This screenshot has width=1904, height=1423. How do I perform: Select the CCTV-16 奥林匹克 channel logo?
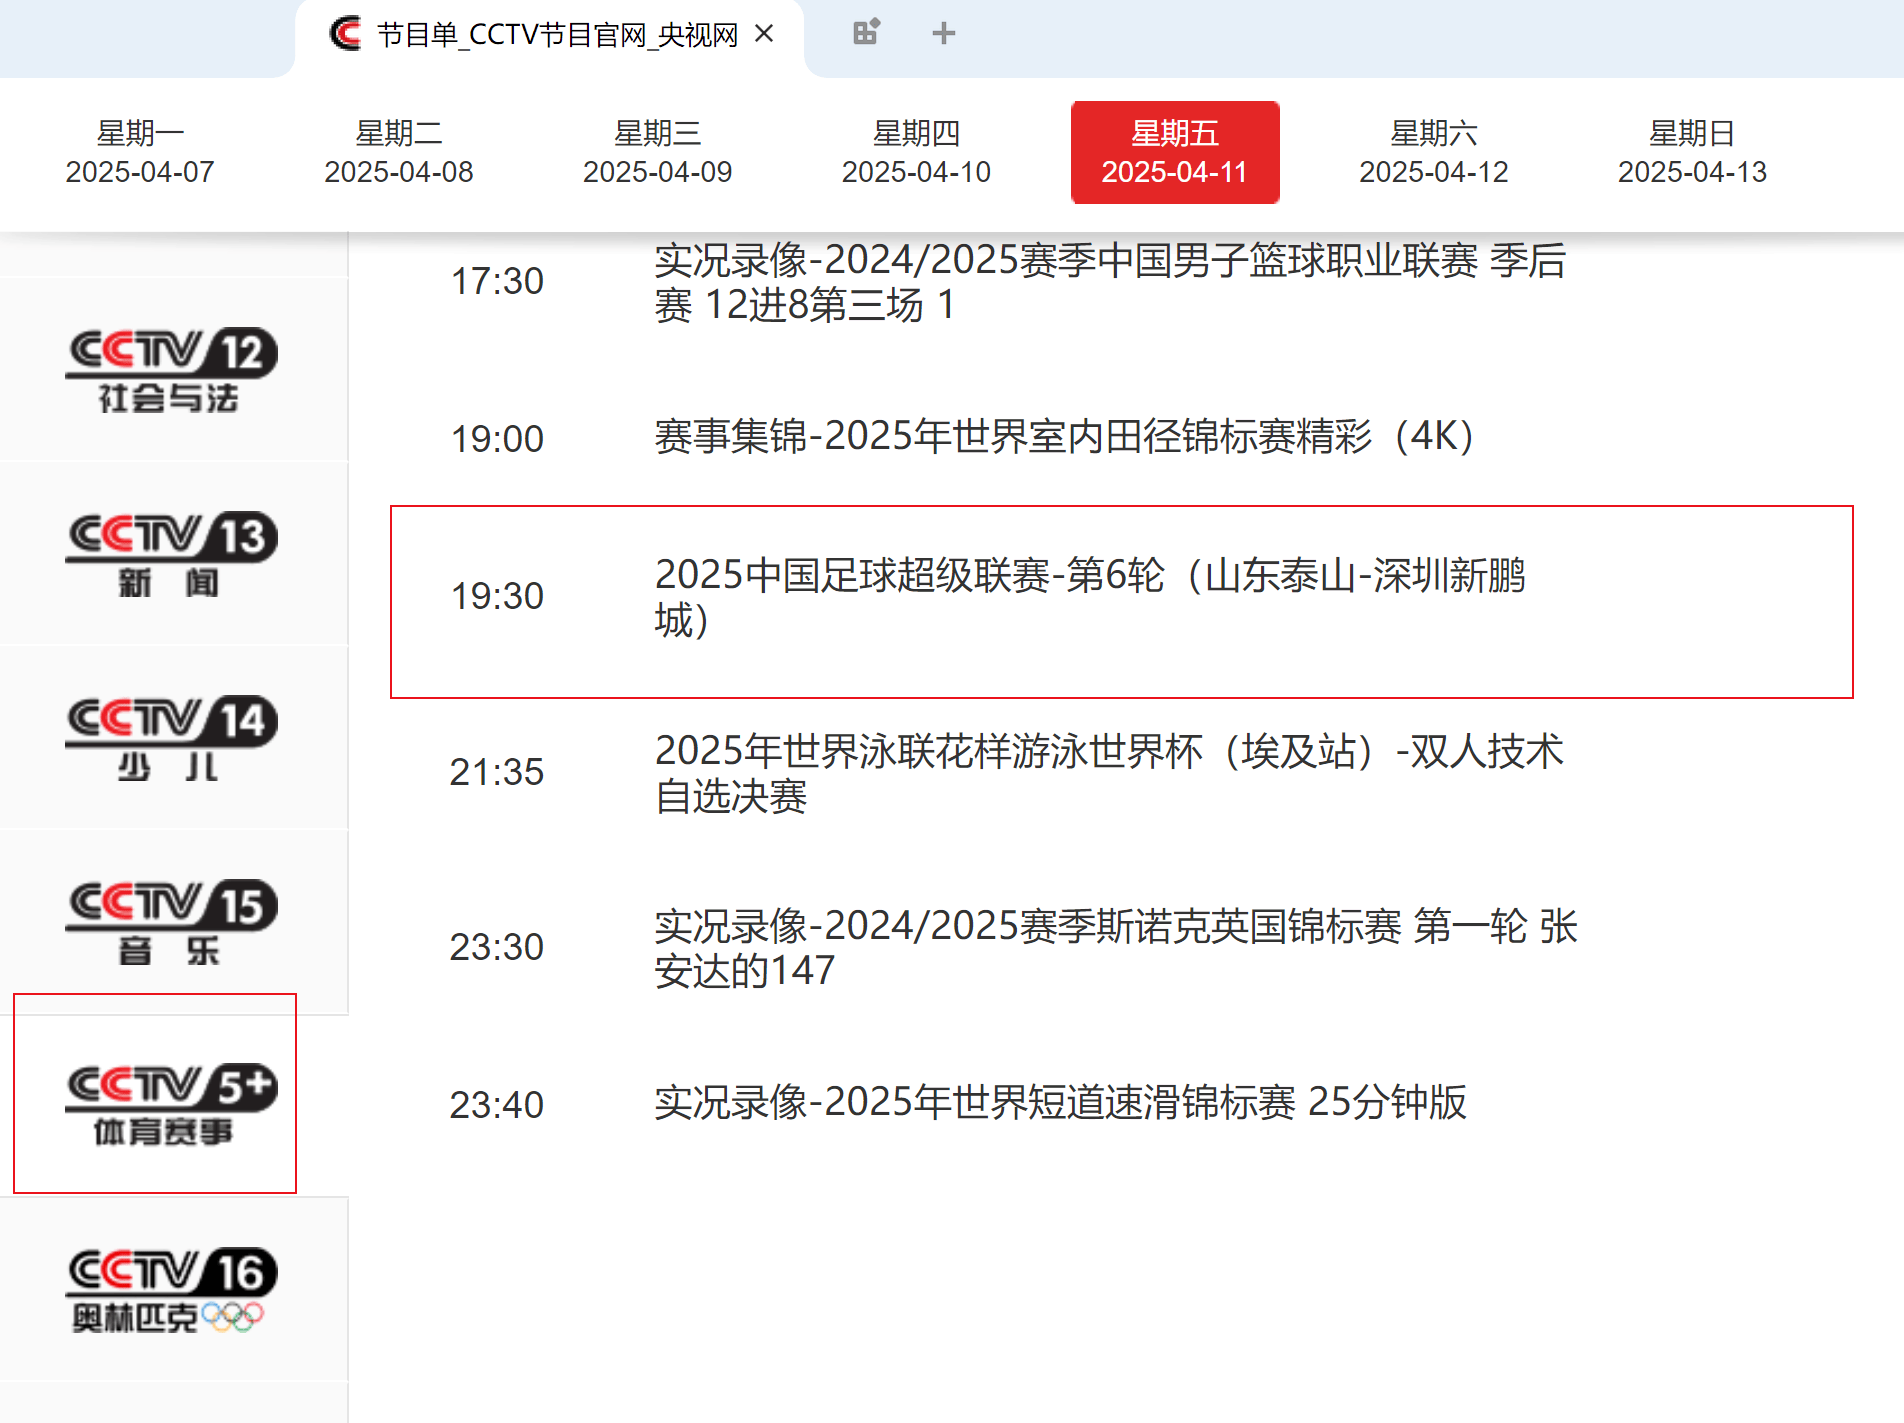[x=171, y=1290]
